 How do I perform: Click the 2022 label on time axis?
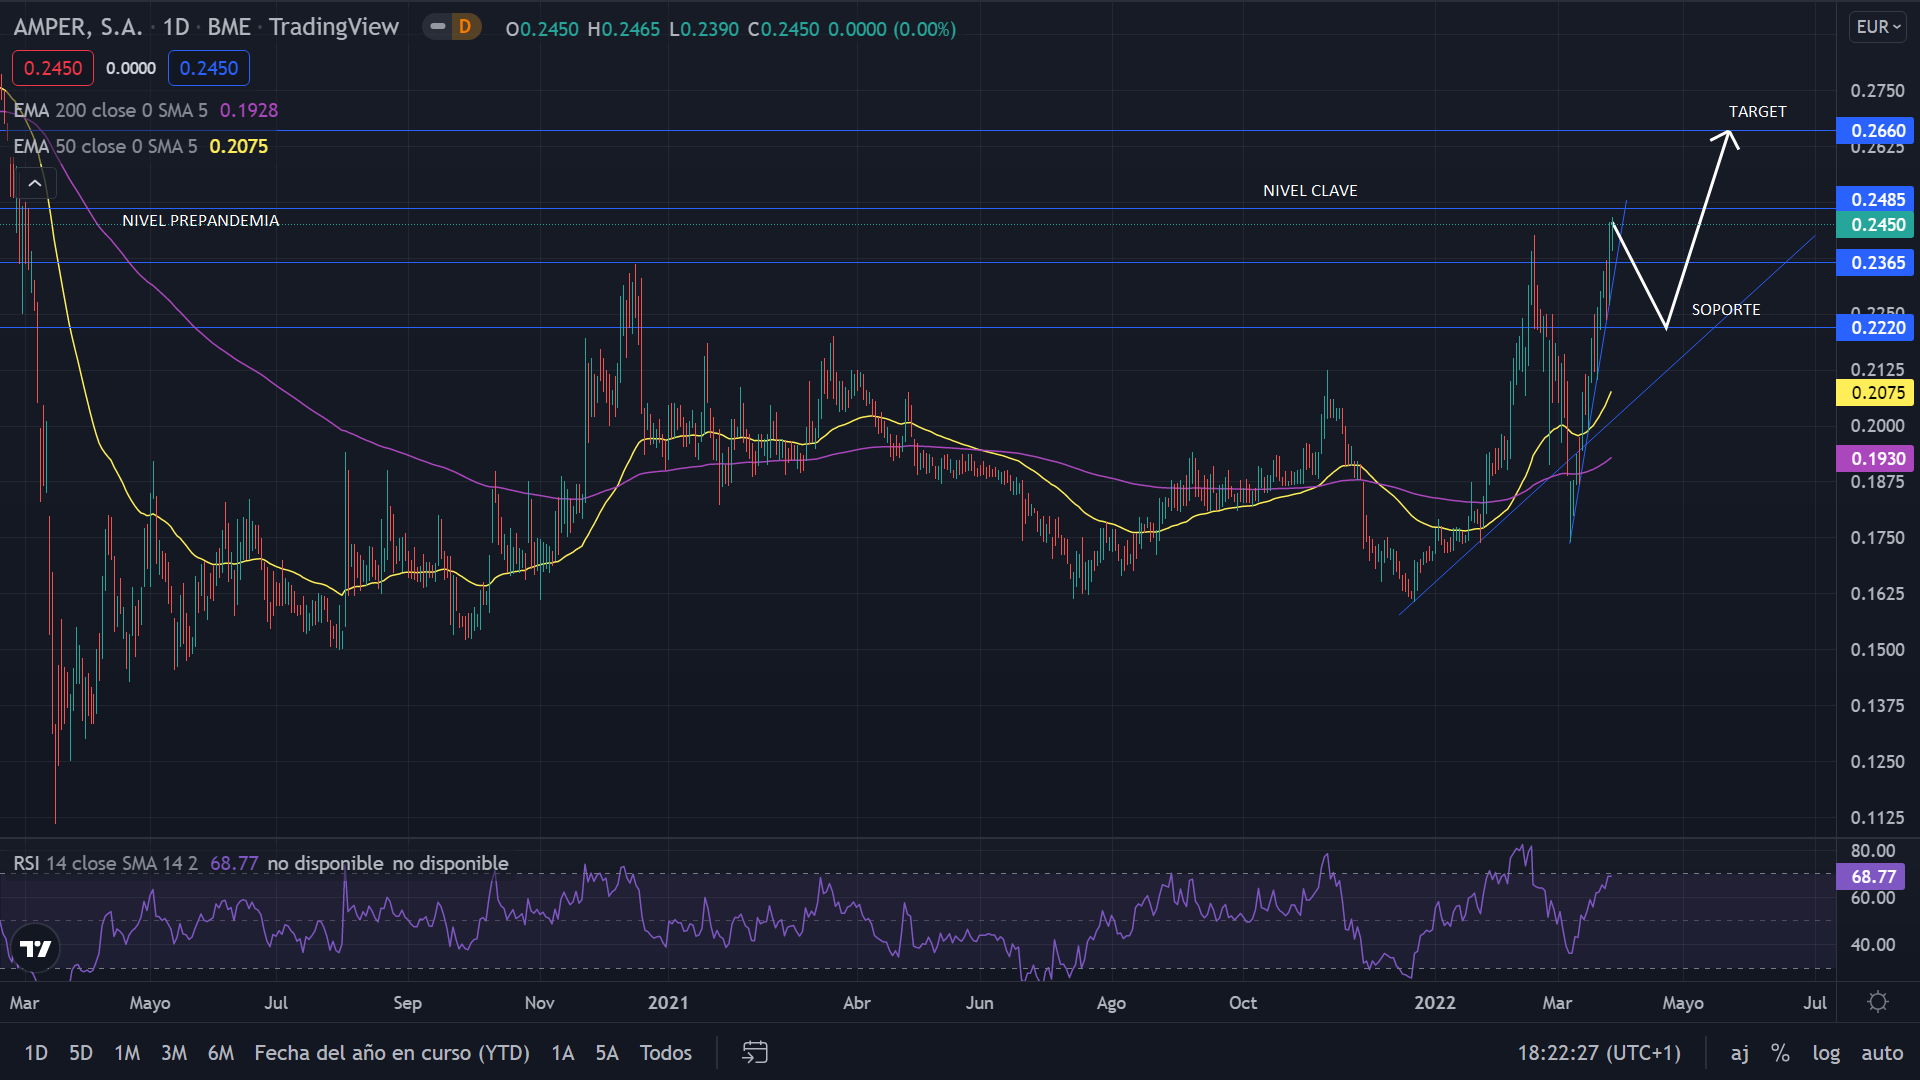pos(1435,1003)
